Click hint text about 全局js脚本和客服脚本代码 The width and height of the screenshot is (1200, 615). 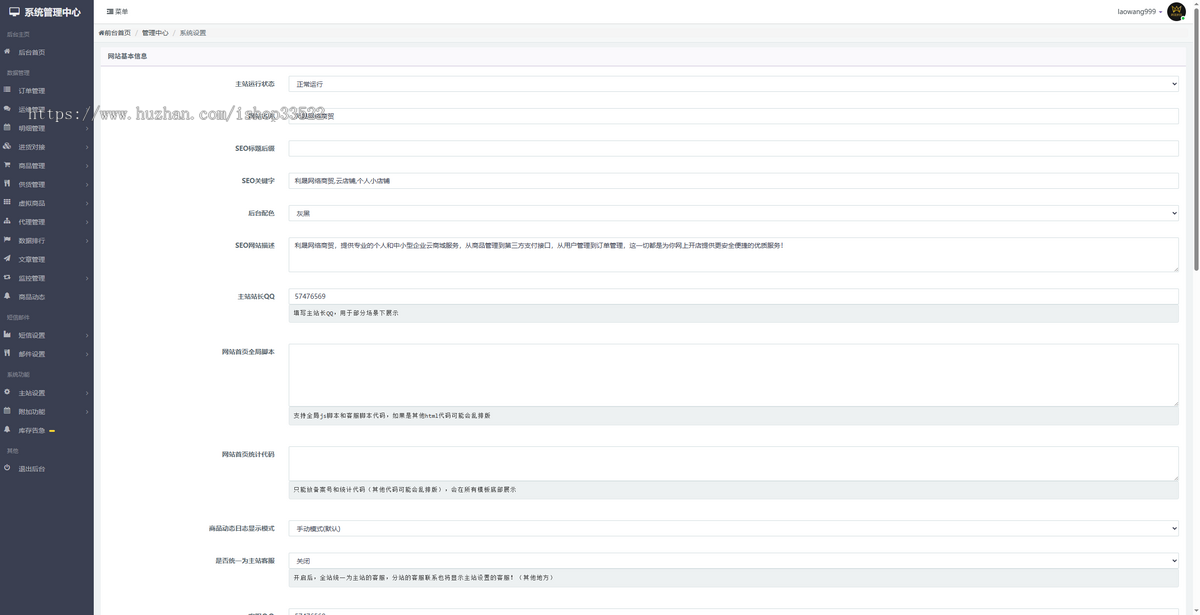392,415
